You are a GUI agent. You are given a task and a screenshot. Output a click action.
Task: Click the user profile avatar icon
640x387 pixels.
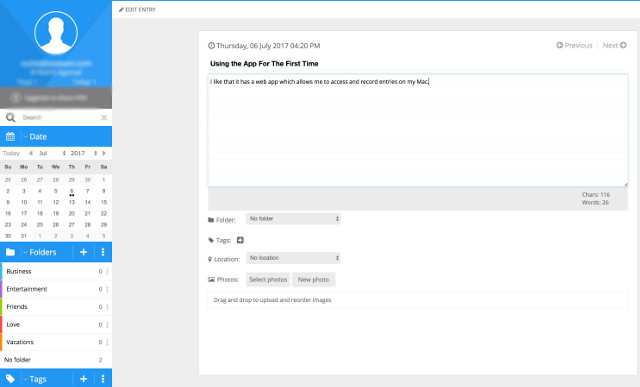click(x=56, y=33)
